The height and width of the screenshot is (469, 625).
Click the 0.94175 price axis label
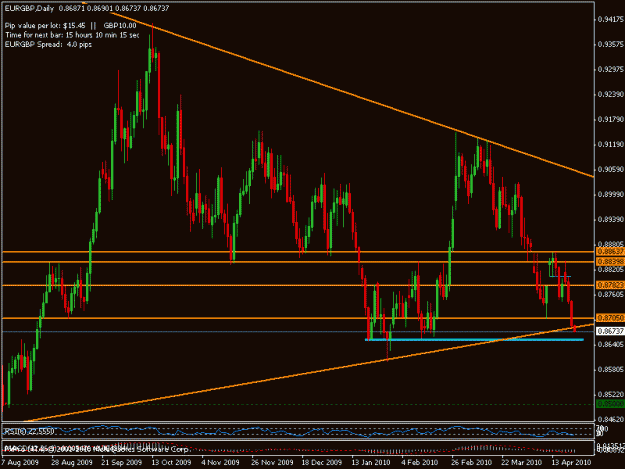pyautogui.click(x=611, y=19)
